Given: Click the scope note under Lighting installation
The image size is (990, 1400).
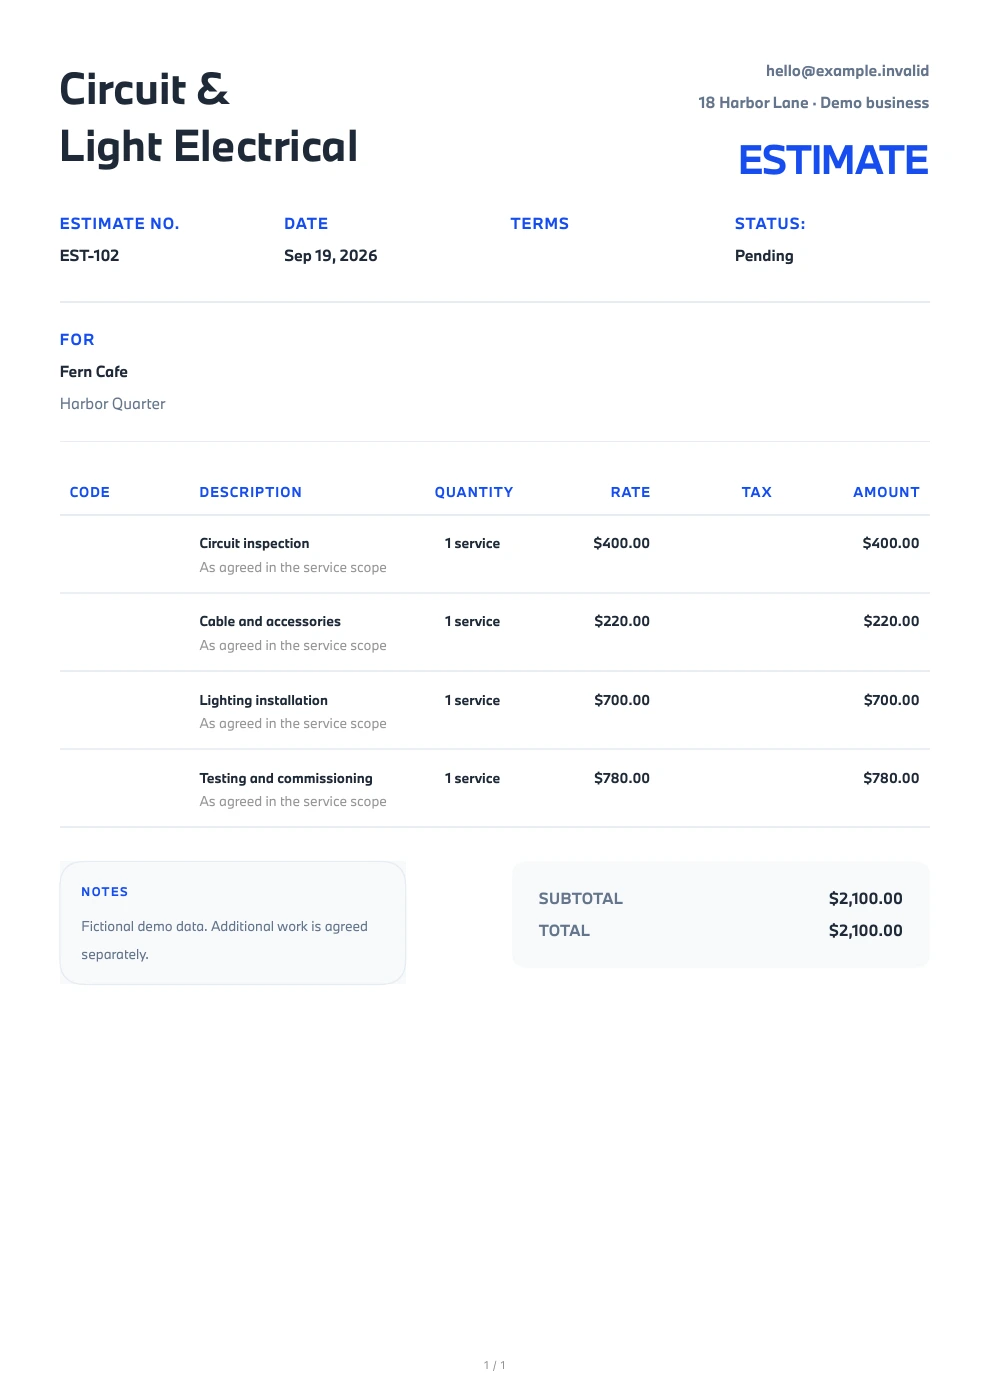Looking at the screenshot, I should (x=293, y=723).
